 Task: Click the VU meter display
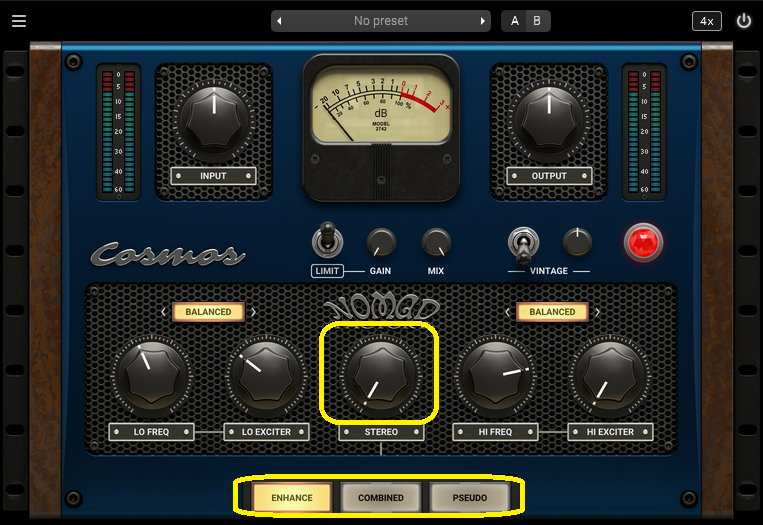pos(381,104)
